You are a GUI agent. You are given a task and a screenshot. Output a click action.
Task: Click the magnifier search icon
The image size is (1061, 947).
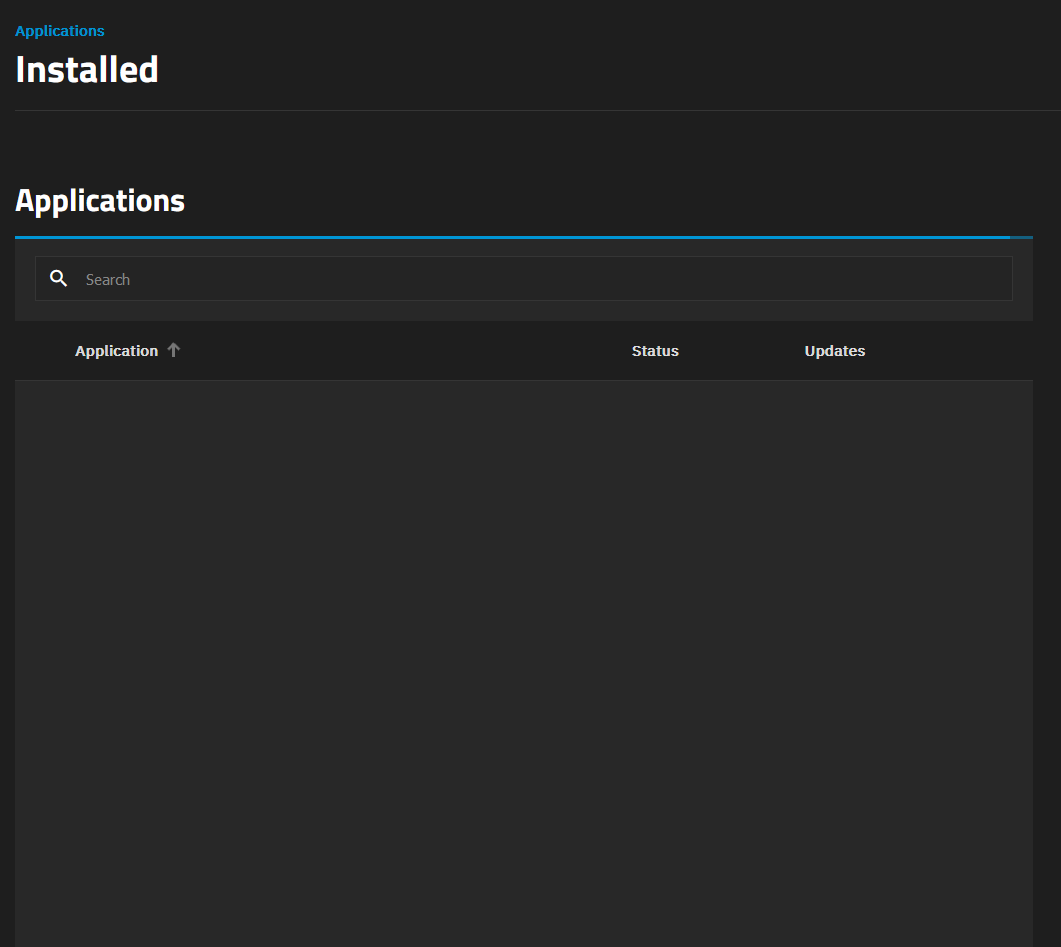click(x=59, y=279)
